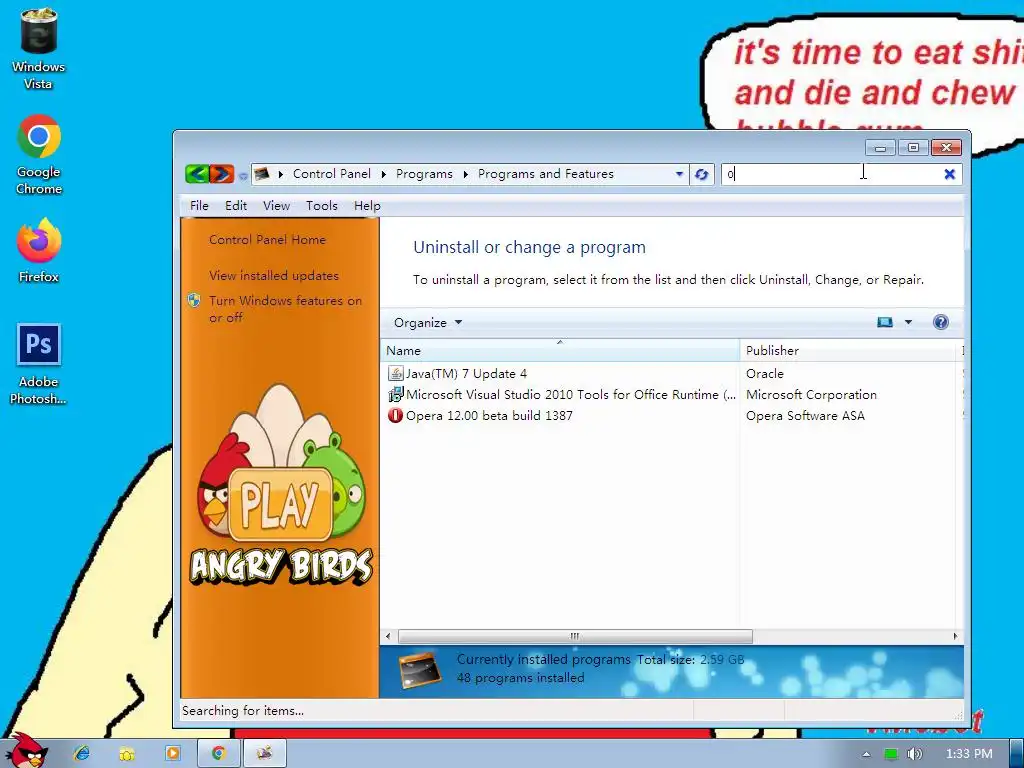Open Adobe Photoshop desktop shortcut

pyautogui.click(x=39, y=364)
